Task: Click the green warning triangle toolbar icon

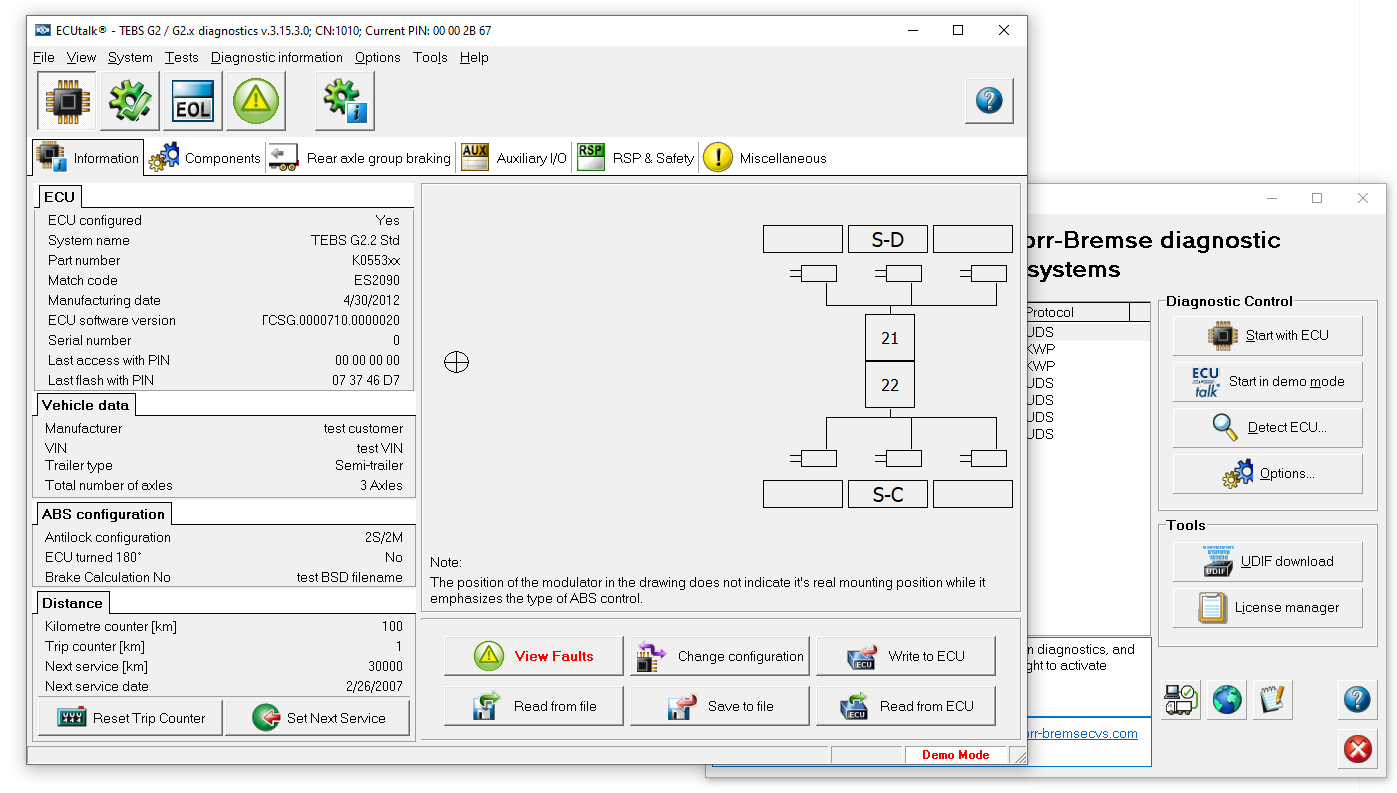Action: pyautogui.click(x=256, y=101)
